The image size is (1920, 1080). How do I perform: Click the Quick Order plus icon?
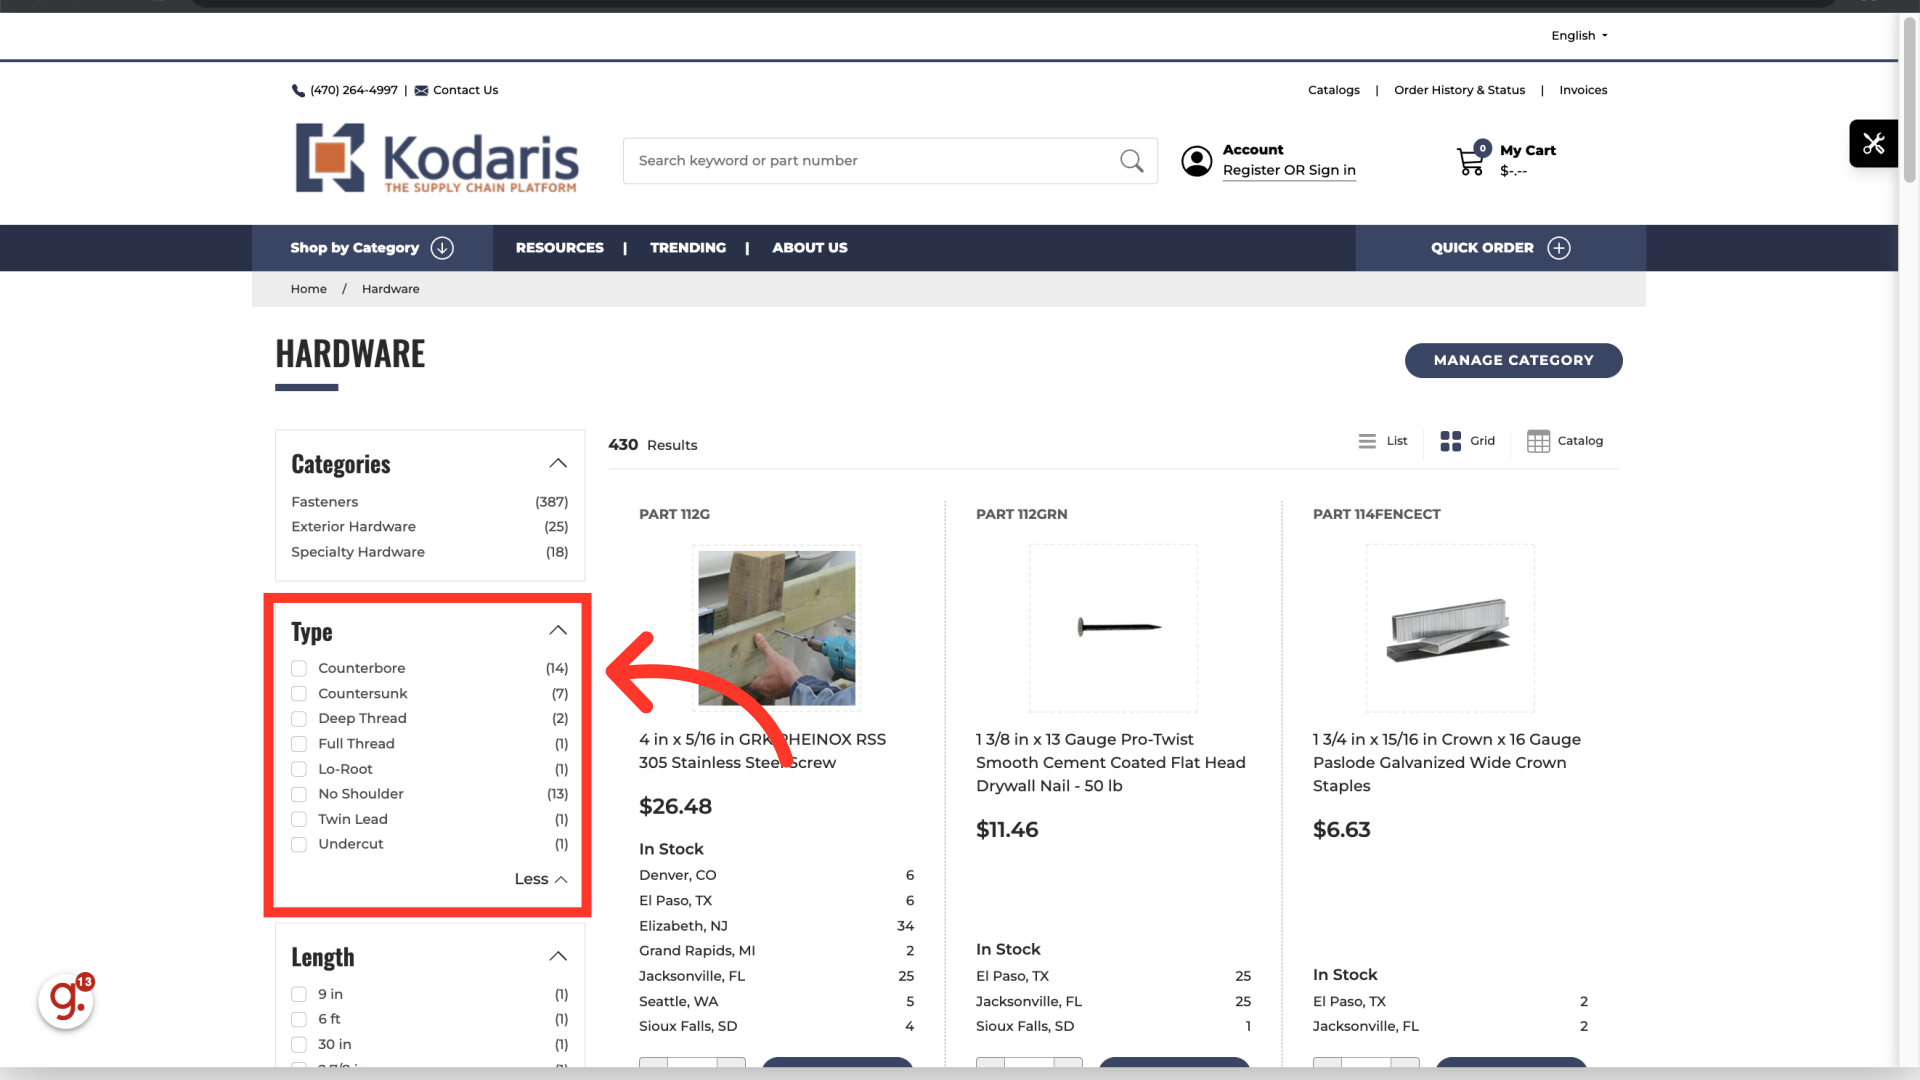click(x=1559, y=248)
